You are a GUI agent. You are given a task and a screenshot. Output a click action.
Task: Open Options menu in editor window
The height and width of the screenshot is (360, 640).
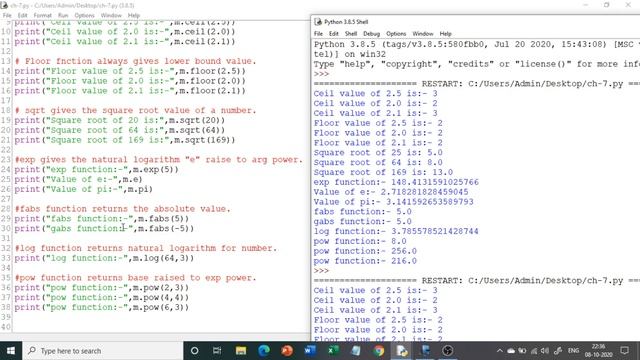(84, 16)
